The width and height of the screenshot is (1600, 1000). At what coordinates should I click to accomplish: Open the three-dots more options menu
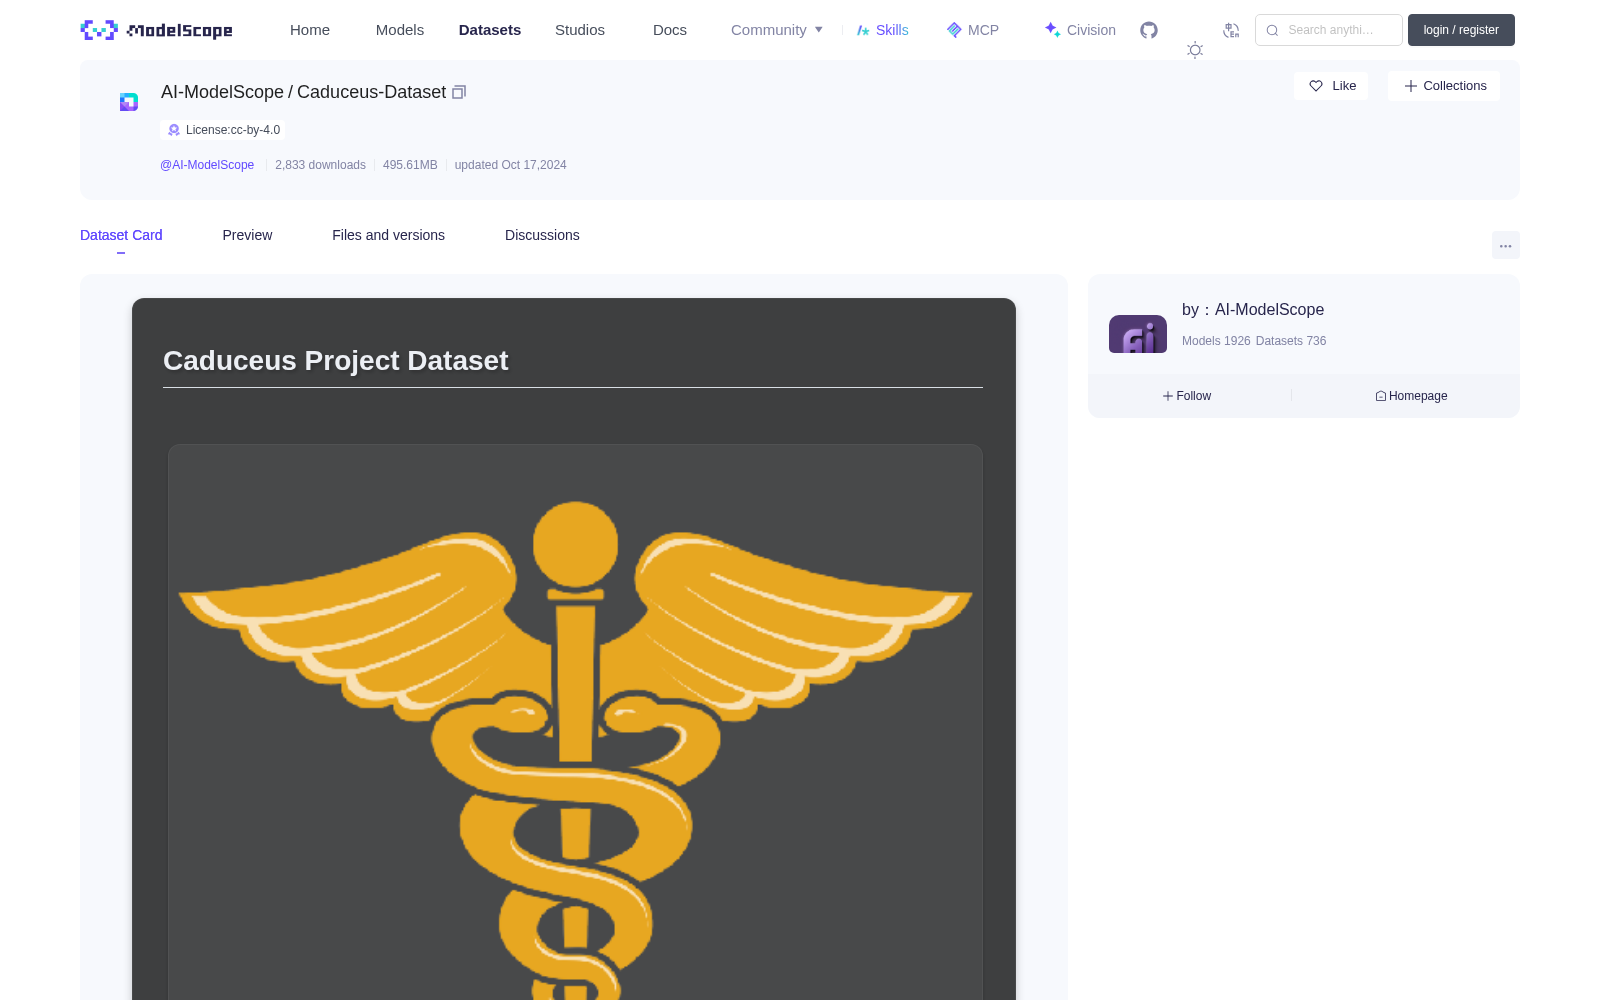(1505, 245)
